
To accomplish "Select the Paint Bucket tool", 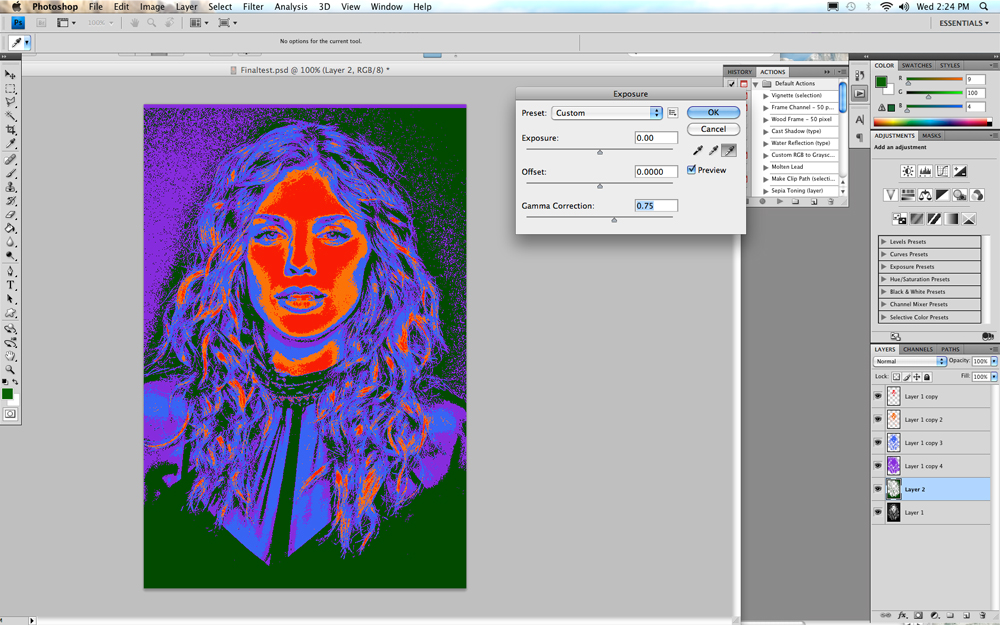I will (x=10, y=228).
